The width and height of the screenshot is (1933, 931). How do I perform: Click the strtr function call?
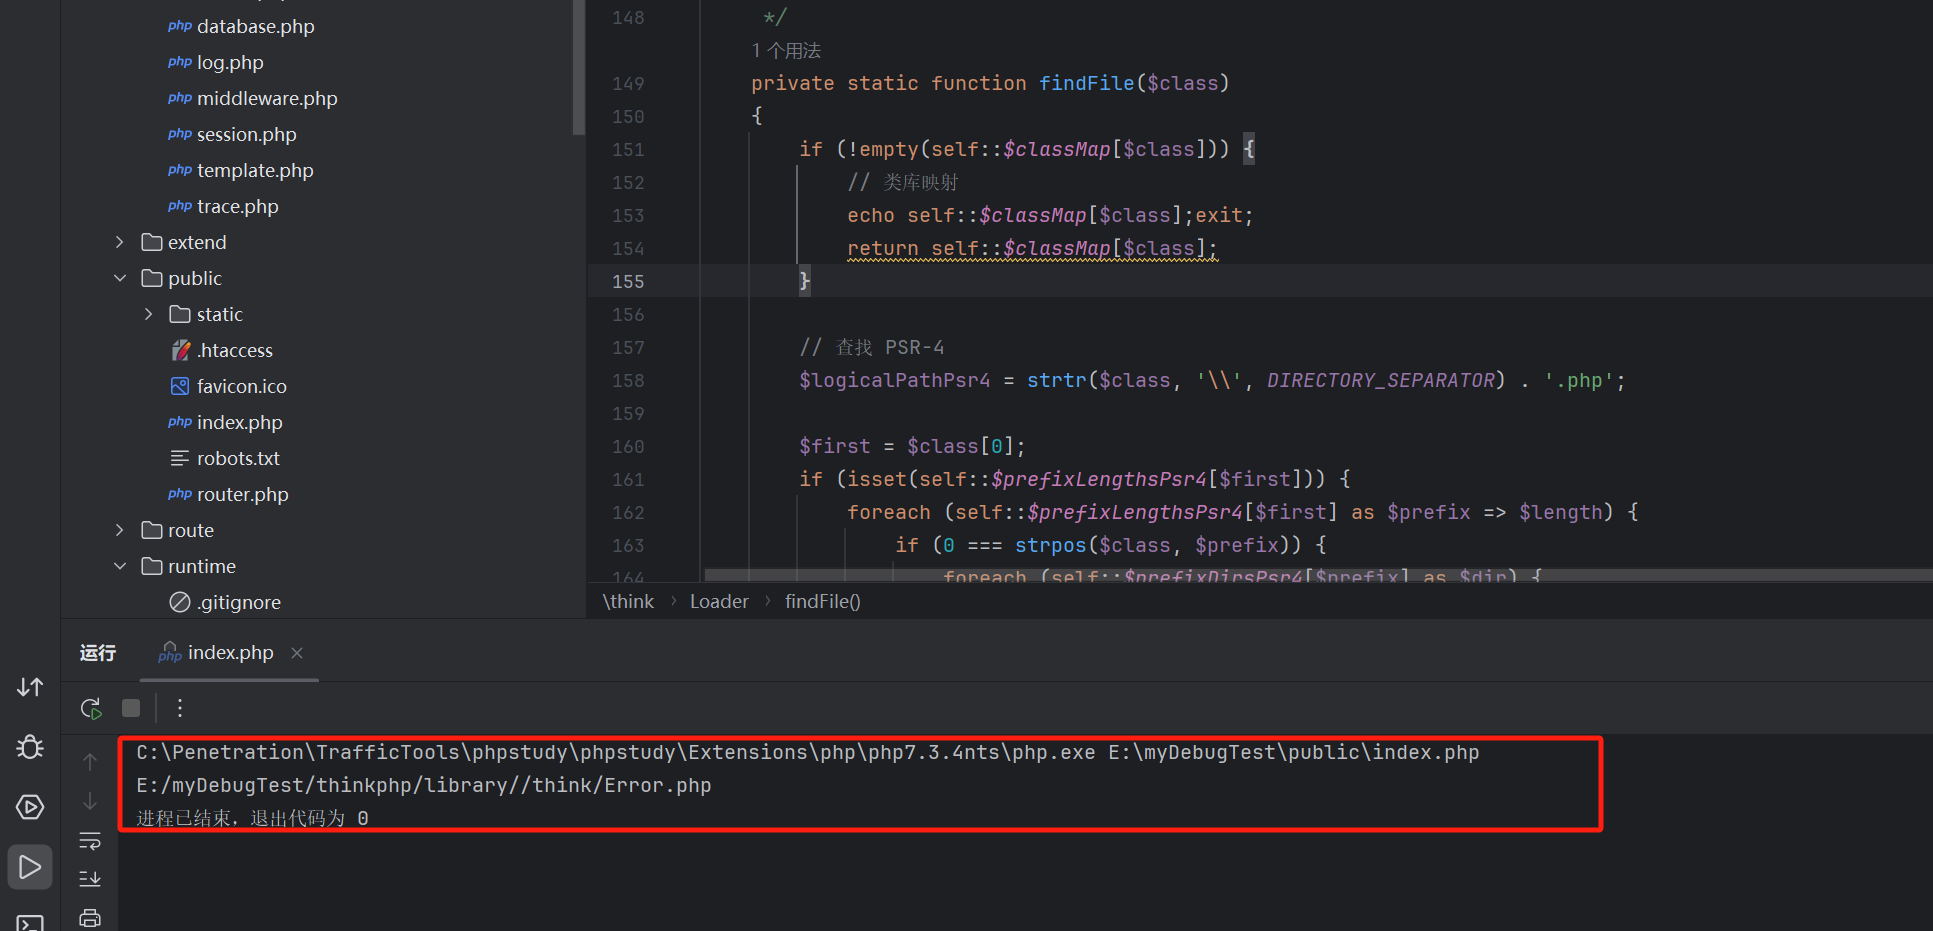[1057, 380]
